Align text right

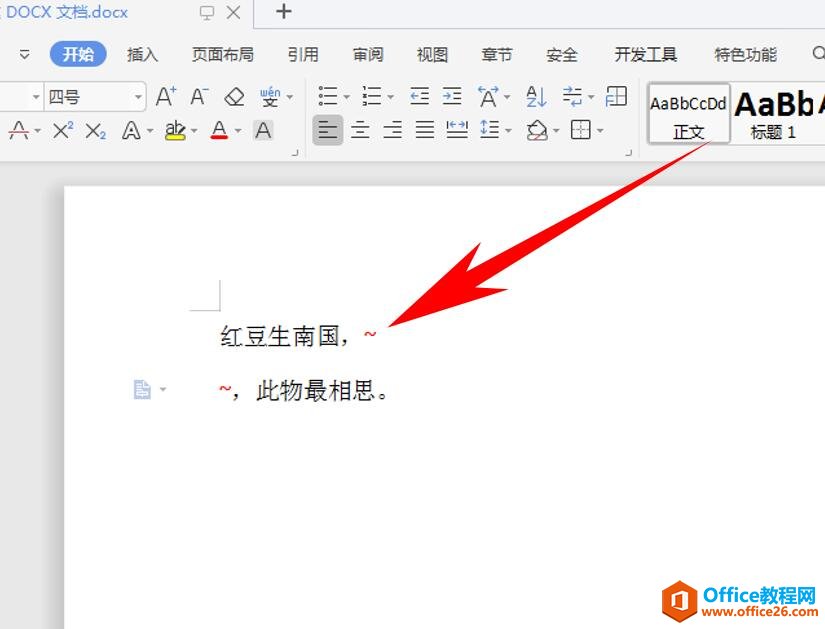pos(393,129)
